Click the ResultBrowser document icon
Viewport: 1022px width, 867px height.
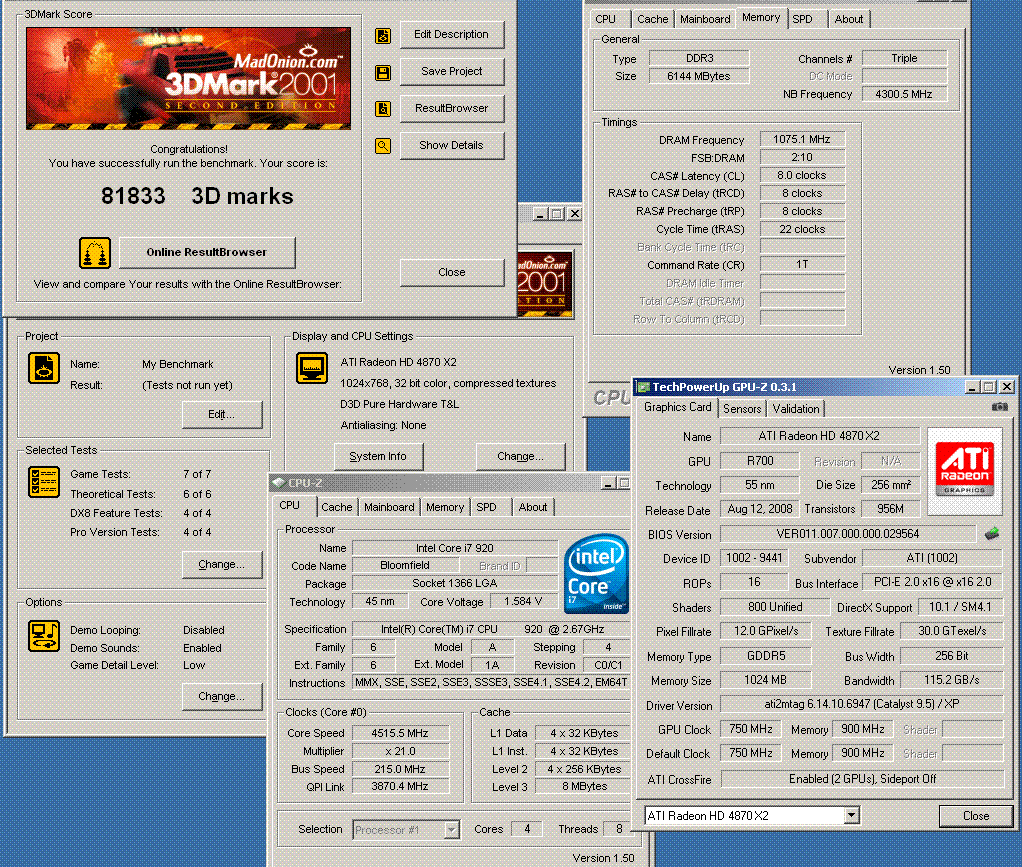(383, 109)
